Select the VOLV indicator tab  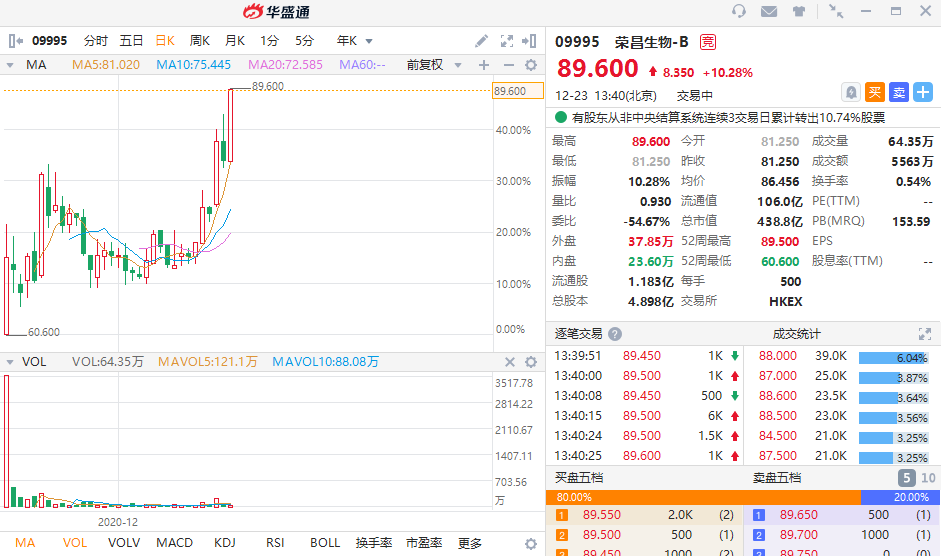coord(124,543)
